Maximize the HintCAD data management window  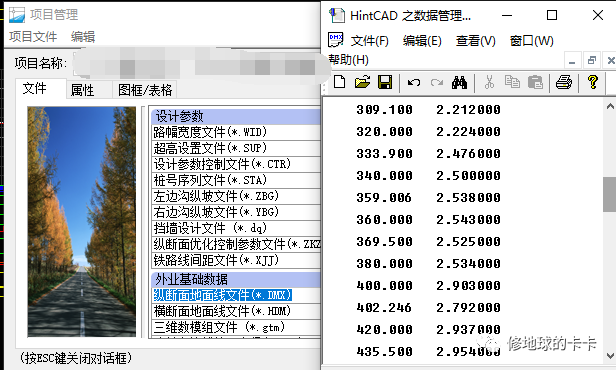click(552, 15)
